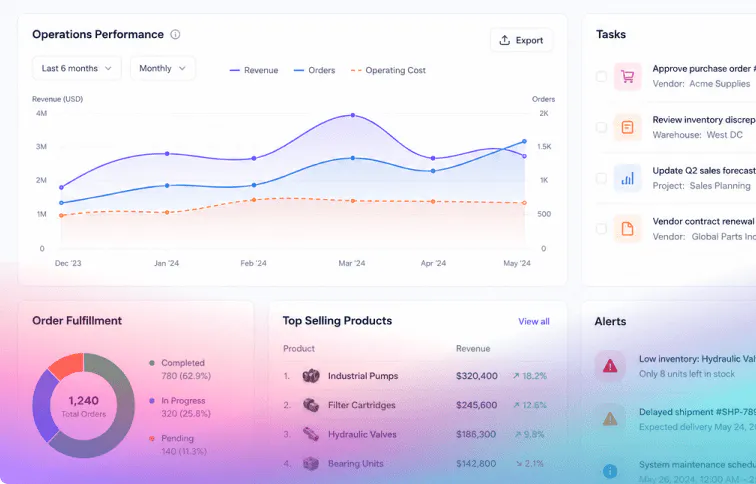Click the Delayed shipment alert title

pyautogui.click(x=697, y=412)
